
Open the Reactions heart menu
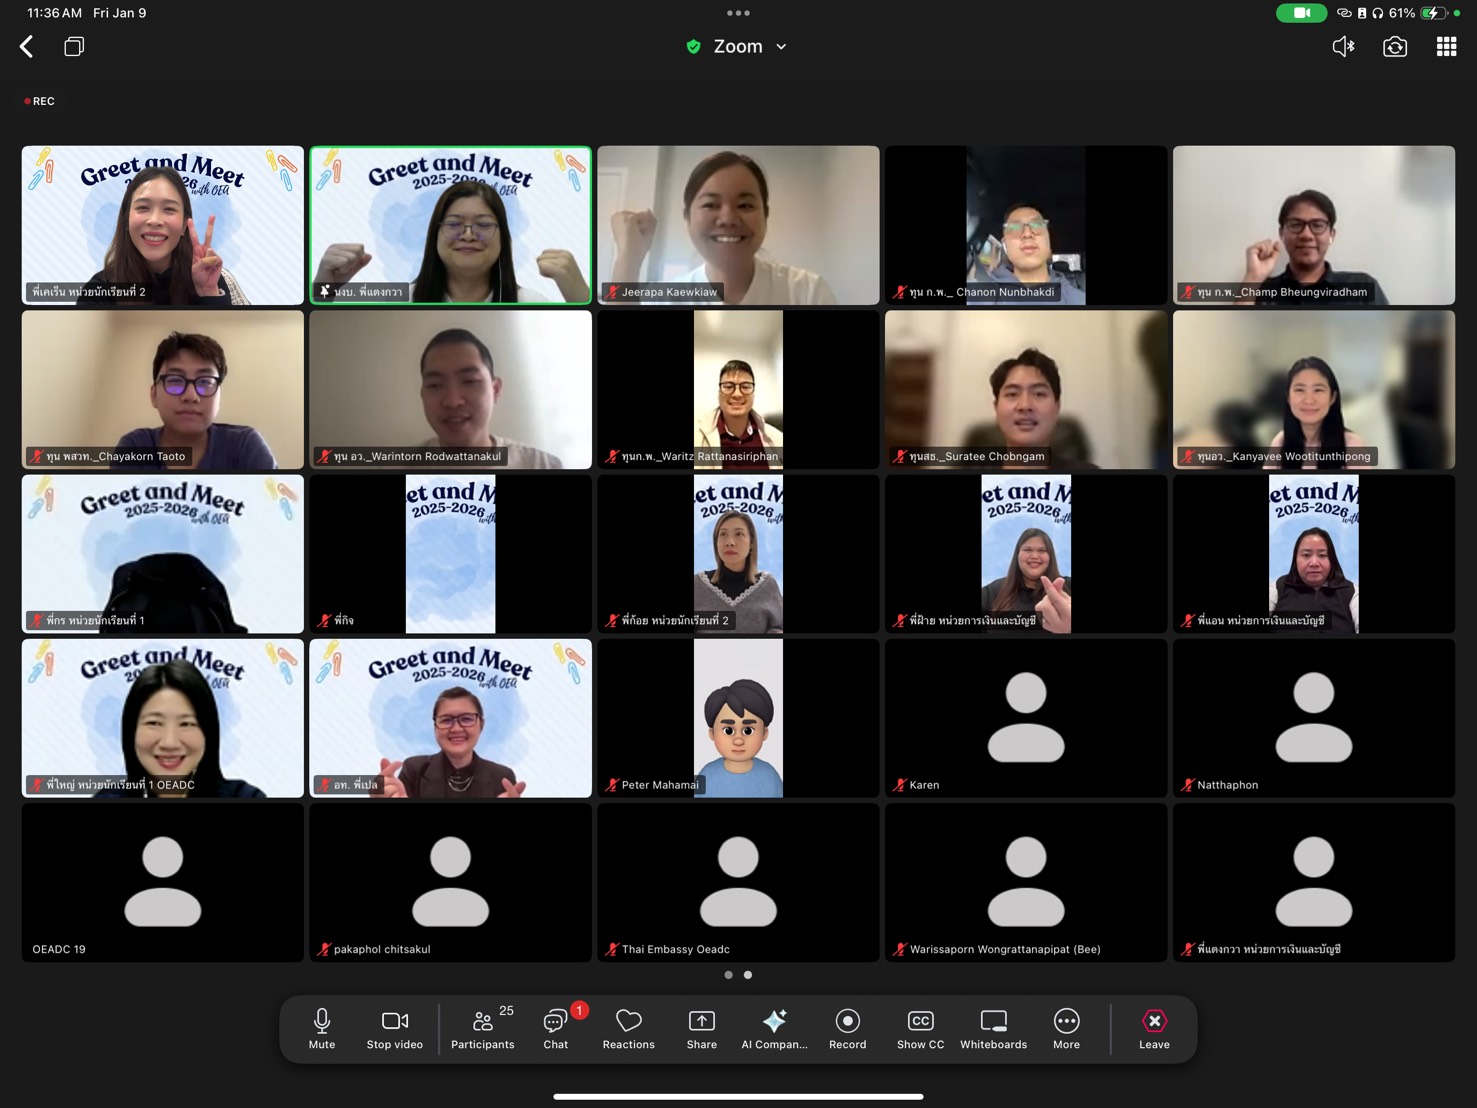tap(628, 1028)
